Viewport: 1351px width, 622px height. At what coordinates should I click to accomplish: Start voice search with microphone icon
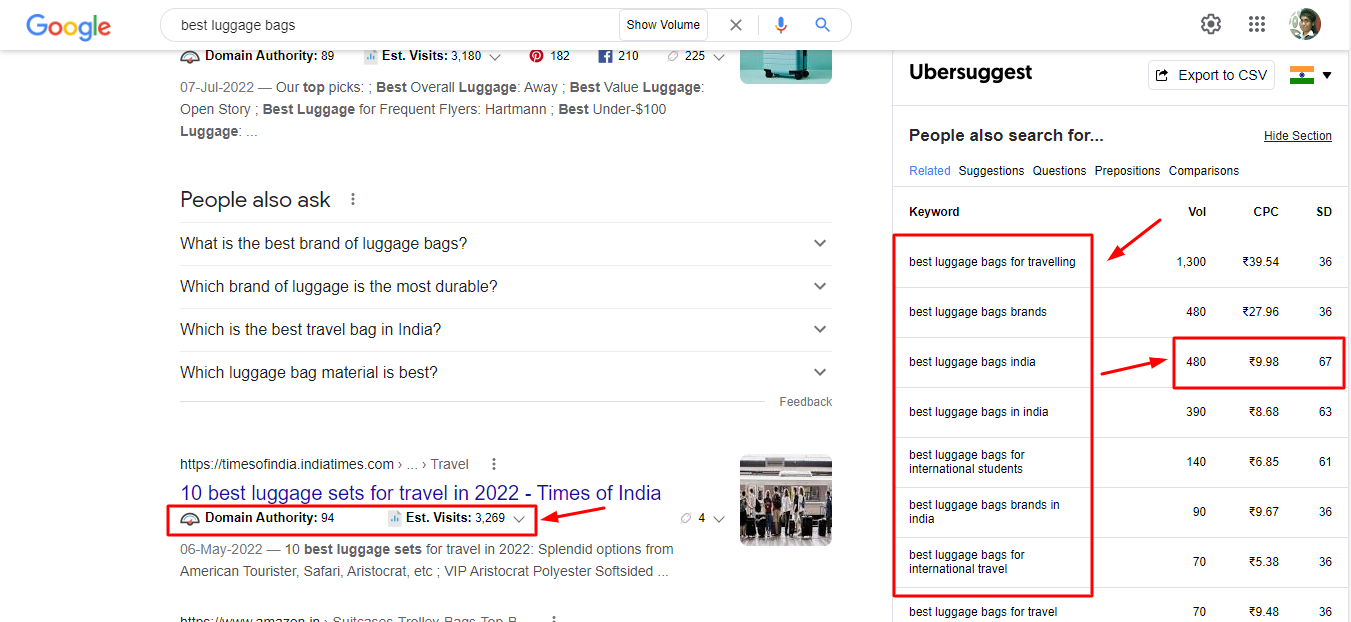click(781, 25)
